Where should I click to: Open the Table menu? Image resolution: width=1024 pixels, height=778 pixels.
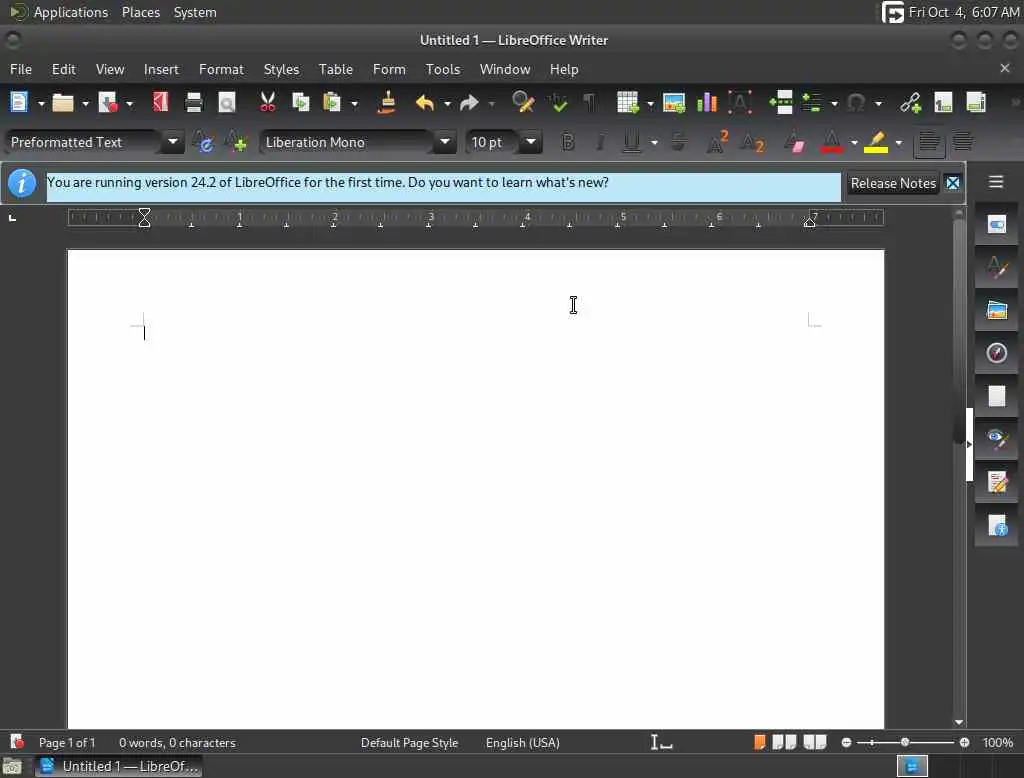point(336,69)
